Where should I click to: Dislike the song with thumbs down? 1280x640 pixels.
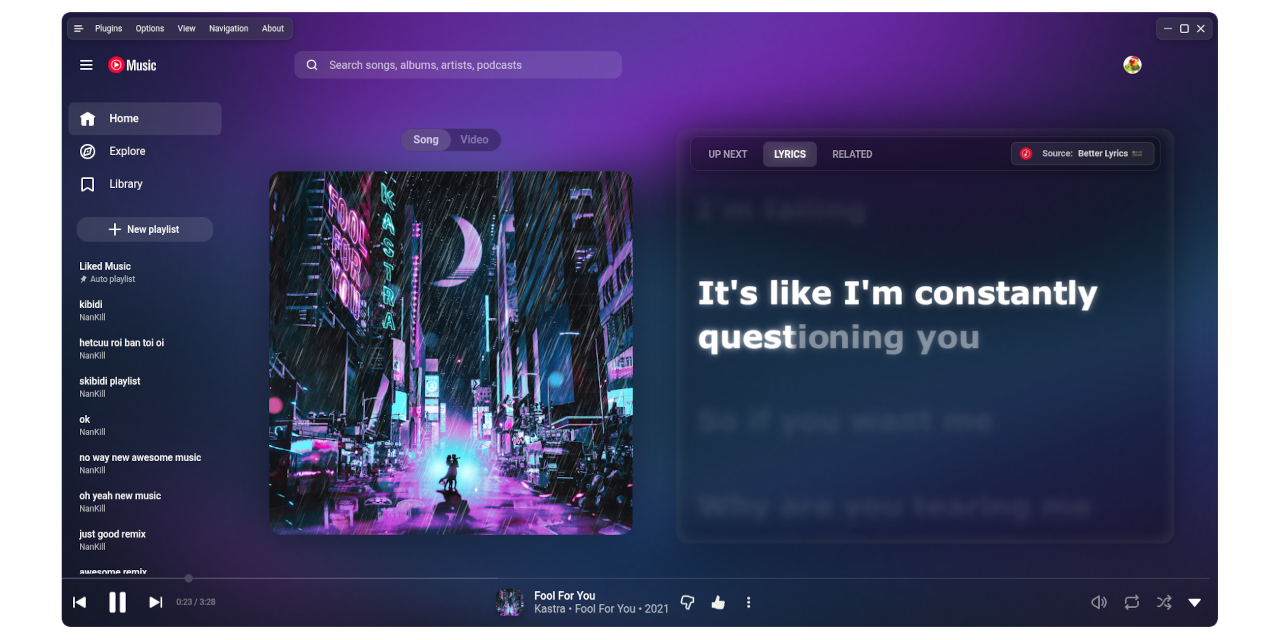pos(687,602)
